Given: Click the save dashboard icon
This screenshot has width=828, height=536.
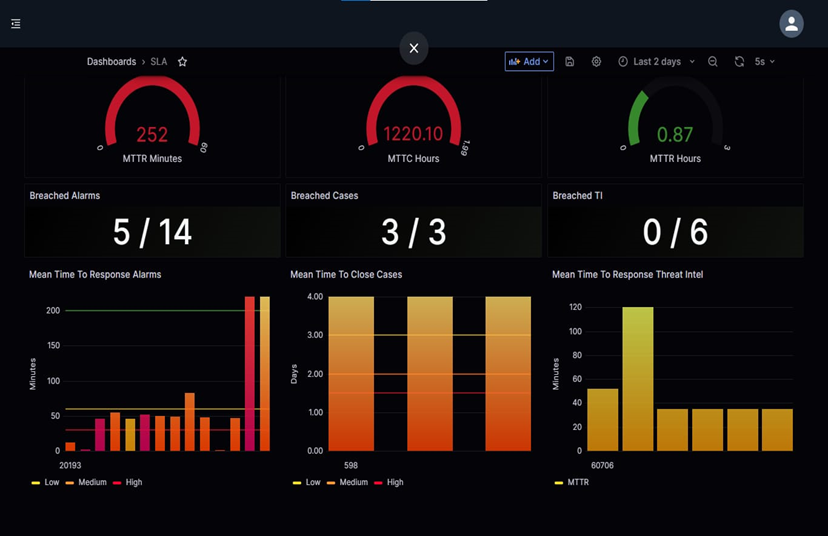Looking at the screenshot, I should pyautogui.click(x=570, y=62).
